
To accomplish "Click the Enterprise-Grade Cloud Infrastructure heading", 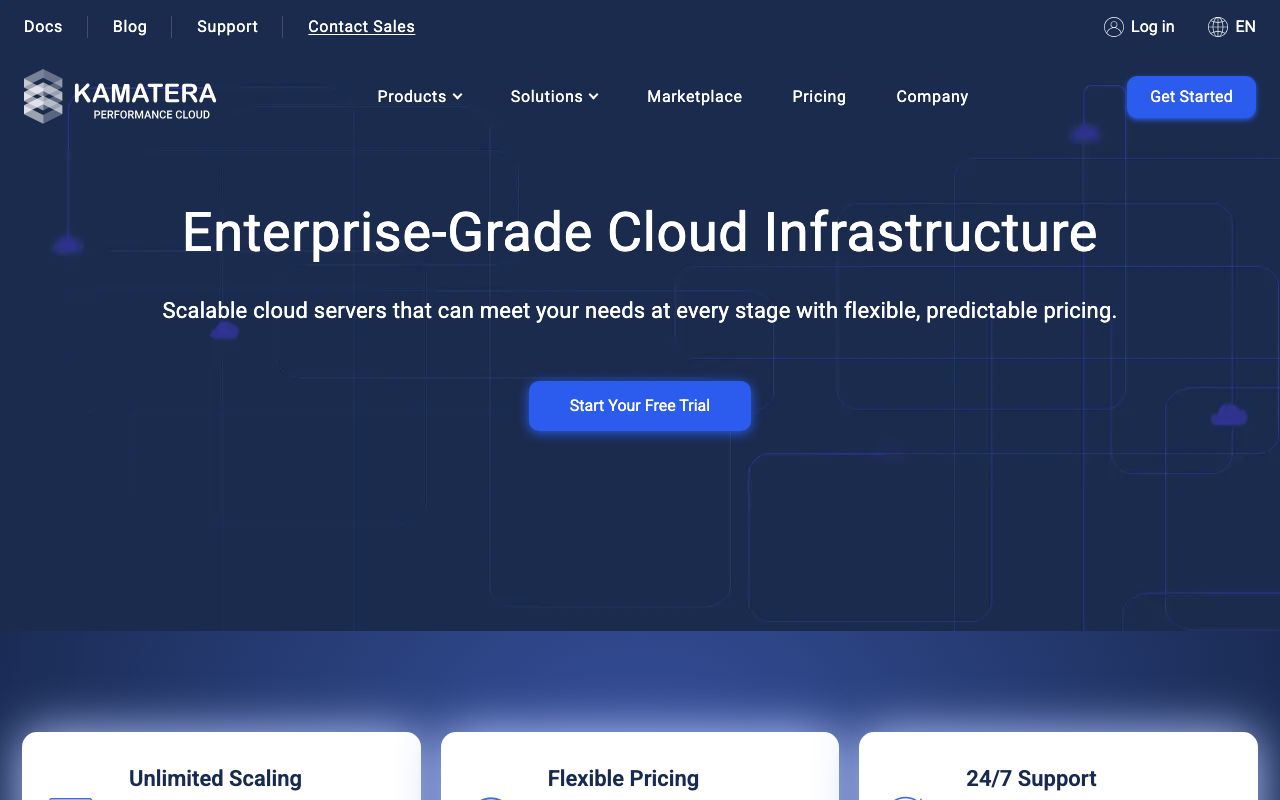I will click(x=640, y=232).
